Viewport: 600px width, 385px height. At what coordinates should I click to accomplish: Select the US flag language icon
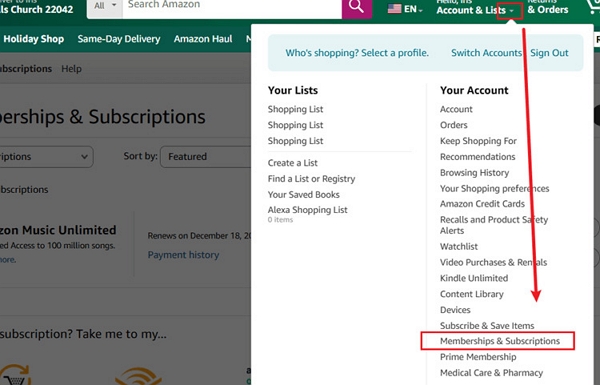[x=394, y=9]
